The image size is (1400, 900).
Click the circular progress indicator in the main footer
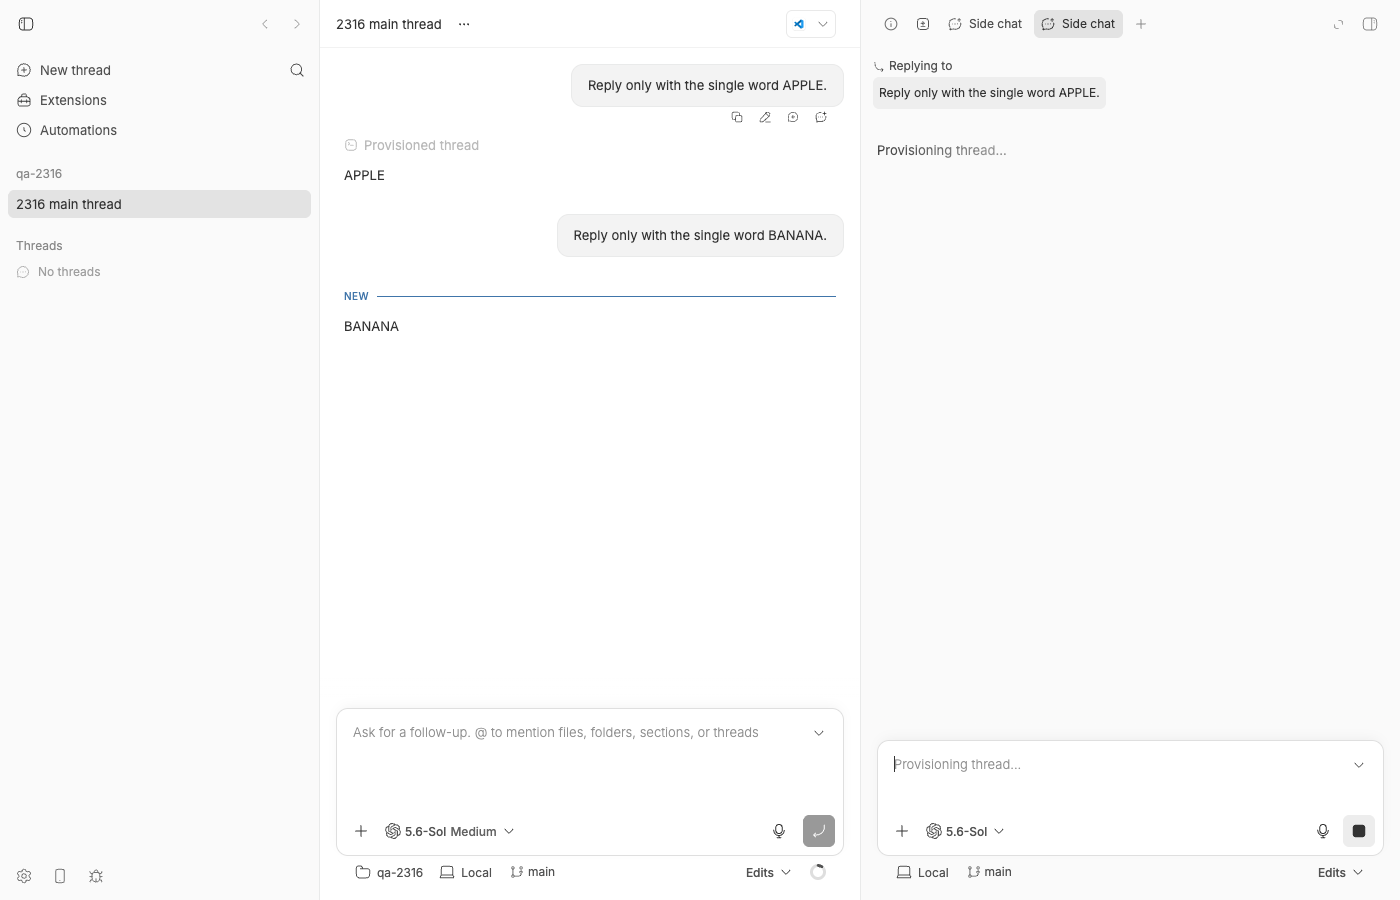tap(818, 872)
